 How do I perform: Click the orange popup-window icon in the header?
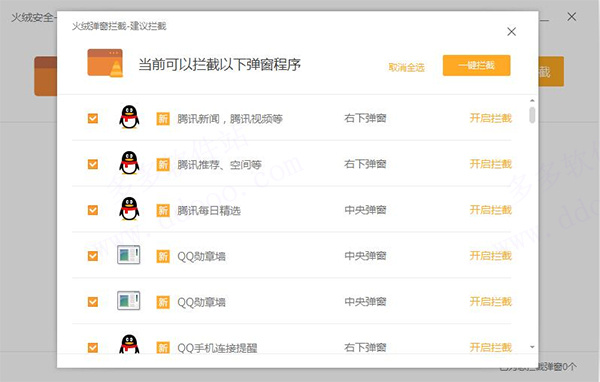click(105, 63)
